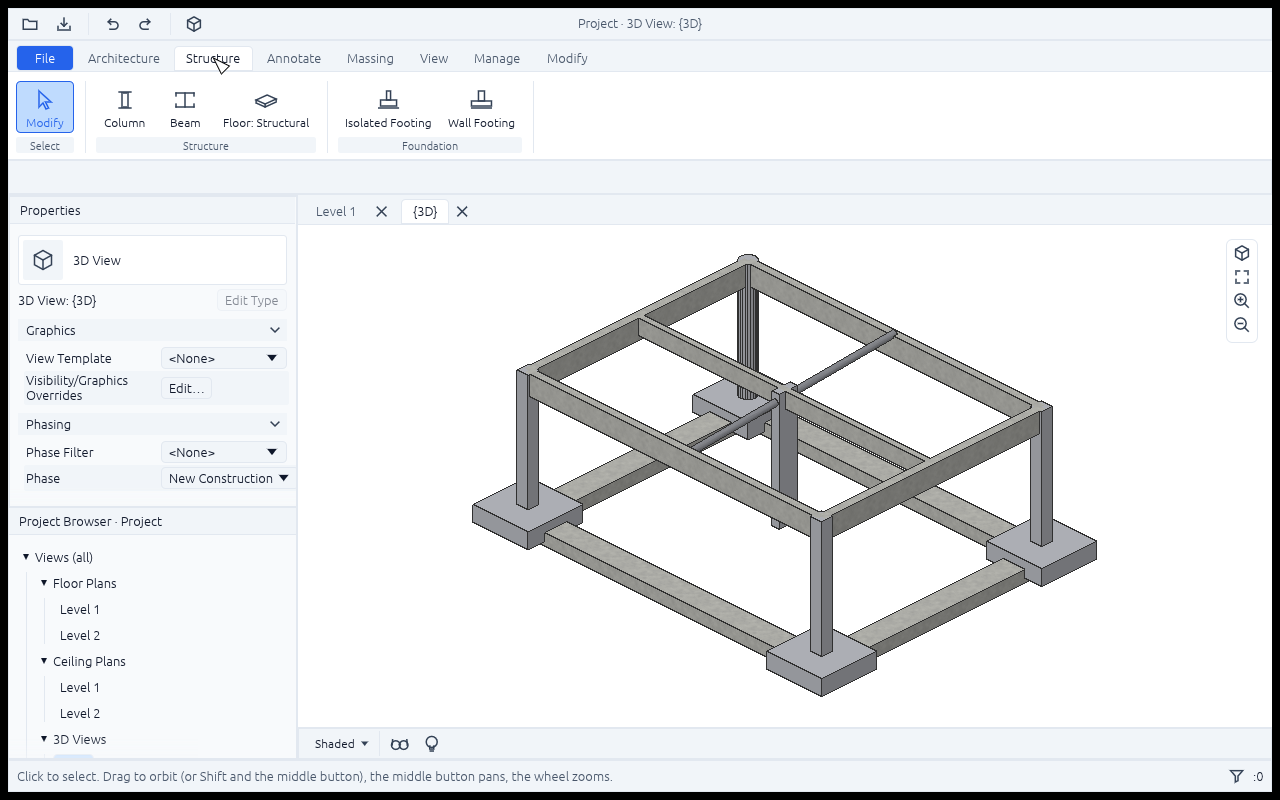1280x800 pixels.
Task: Open the Phase Filter dropdown
Action: [x=224, y=452]
